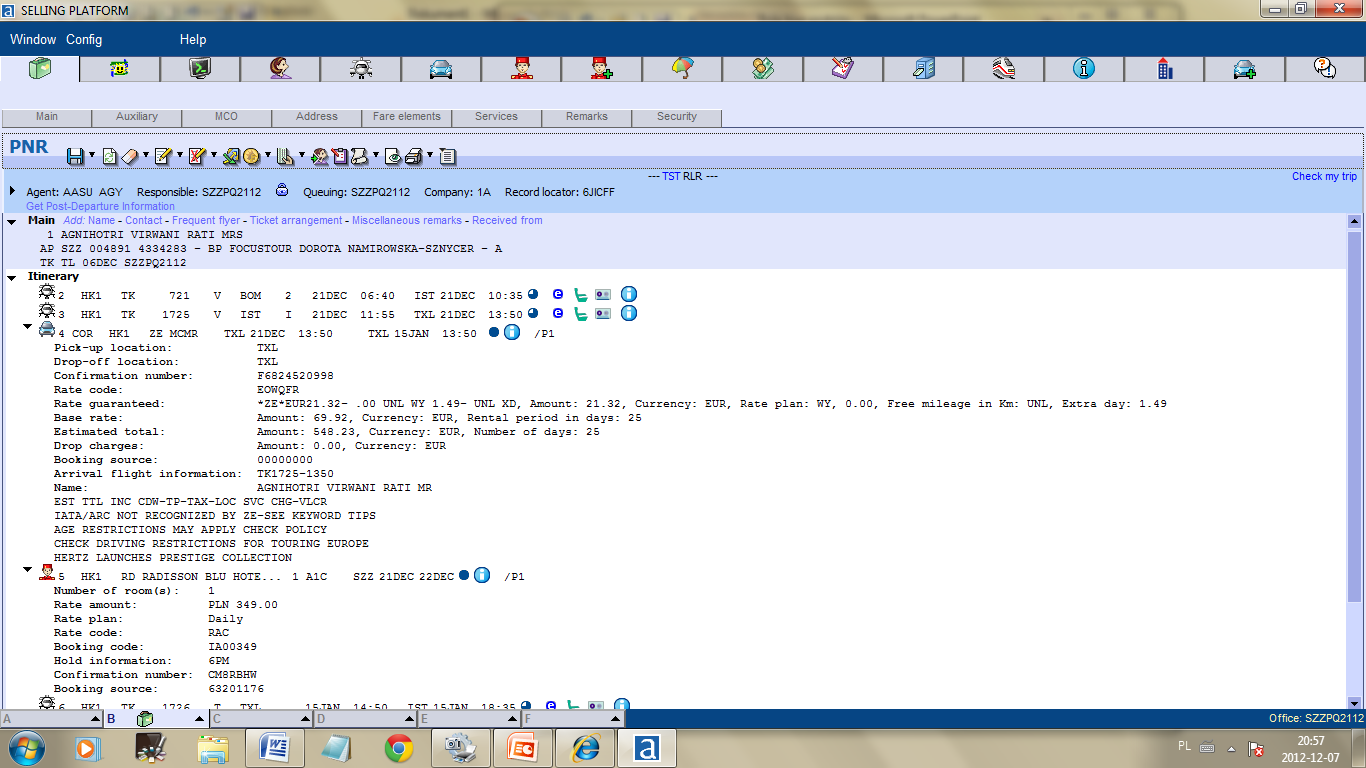
Task: Open dropdown arrow next to eraser icon
Action: [145, 155]
